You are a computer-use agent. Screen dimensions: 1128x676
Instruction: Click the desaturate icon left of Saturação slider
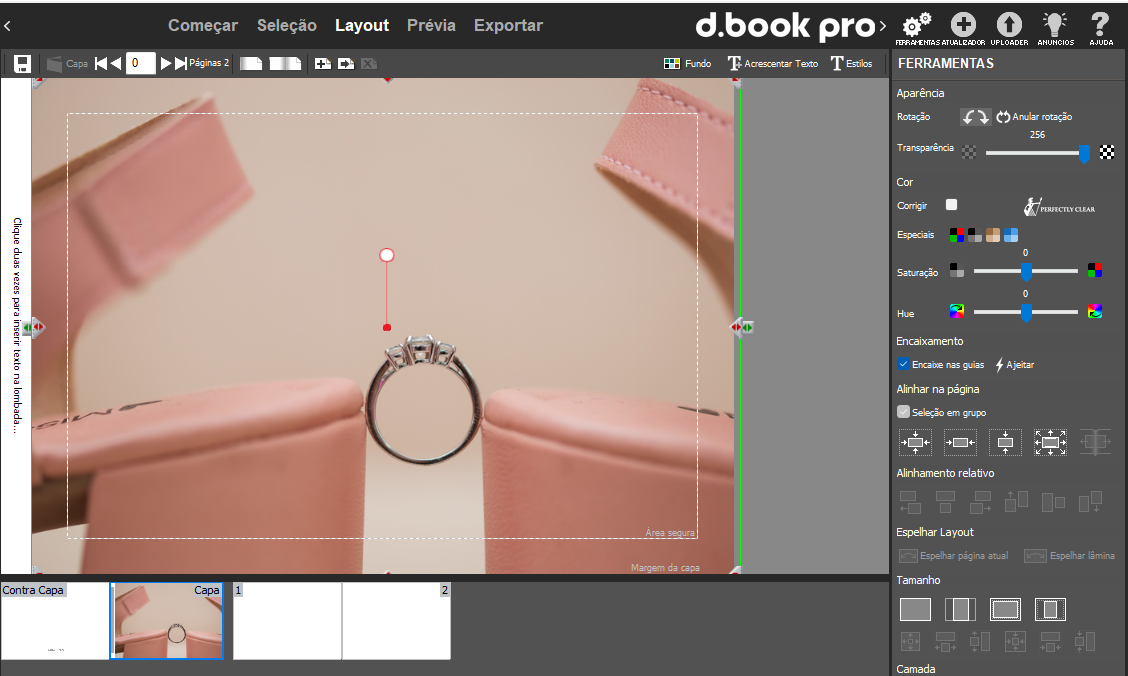[957, 270]
